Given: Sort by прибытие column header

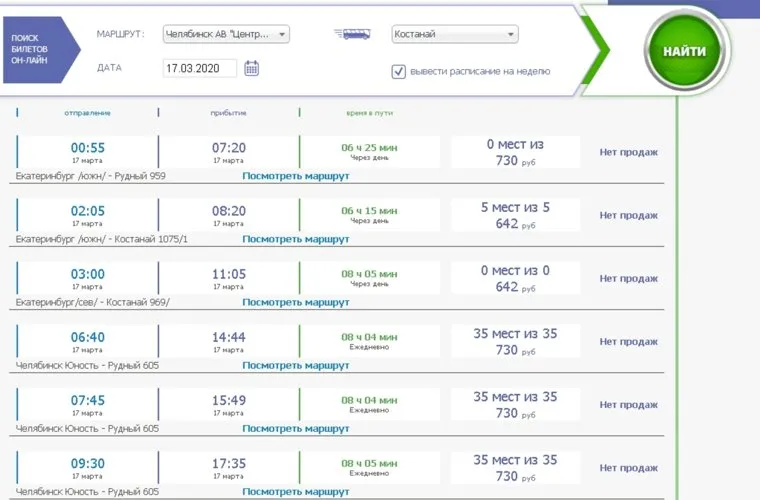Looking at the screenshot, I should 228,113.
